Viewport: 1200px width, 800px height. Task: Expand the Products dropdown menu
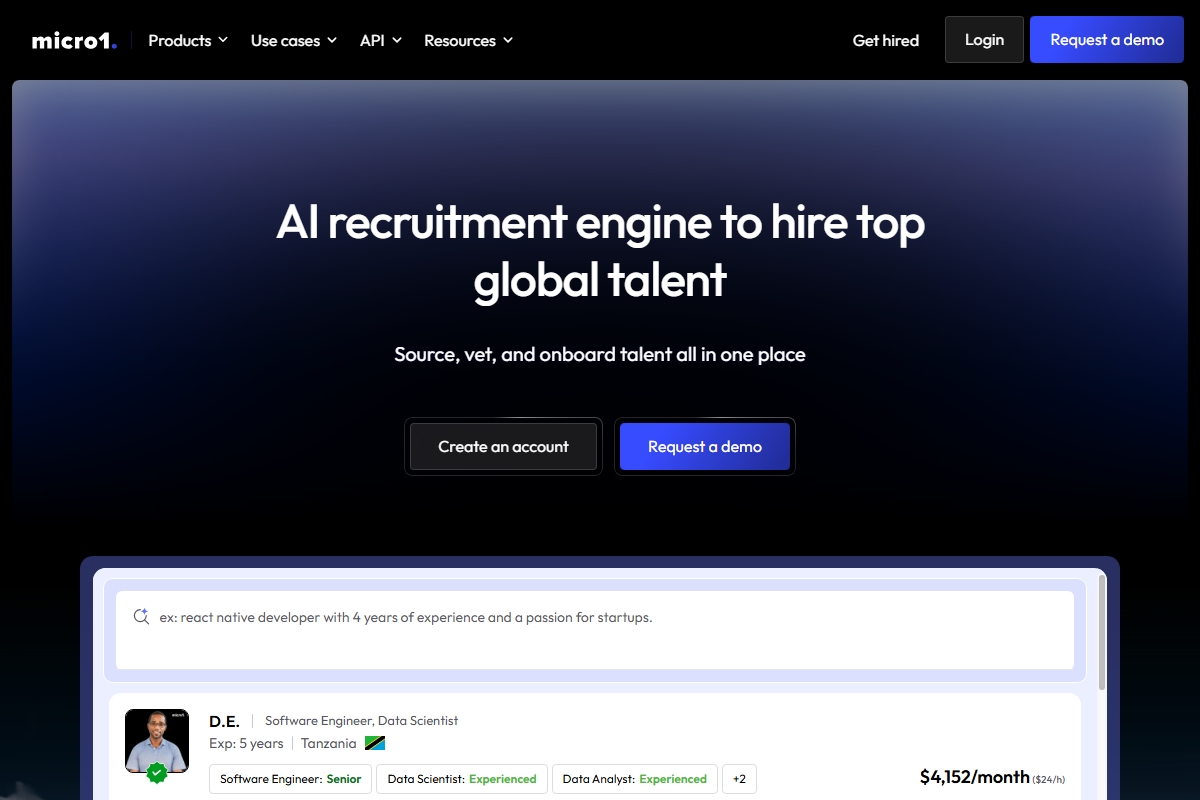click(188, 40)
